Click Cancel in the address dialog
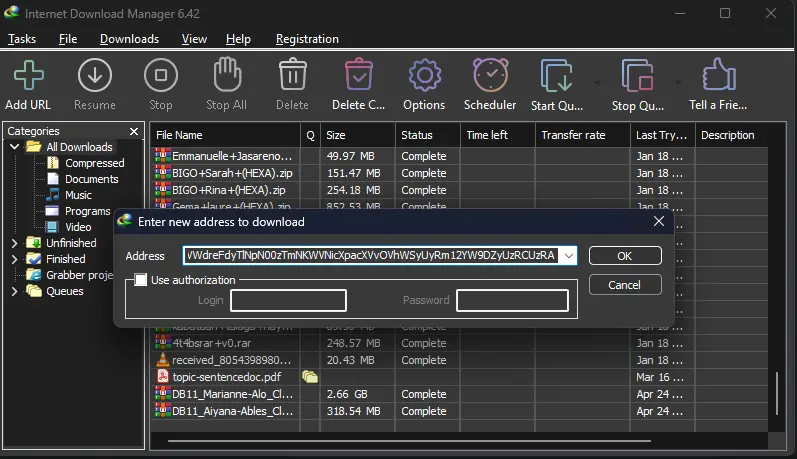 pyautogui.click(x=625, y=285)
